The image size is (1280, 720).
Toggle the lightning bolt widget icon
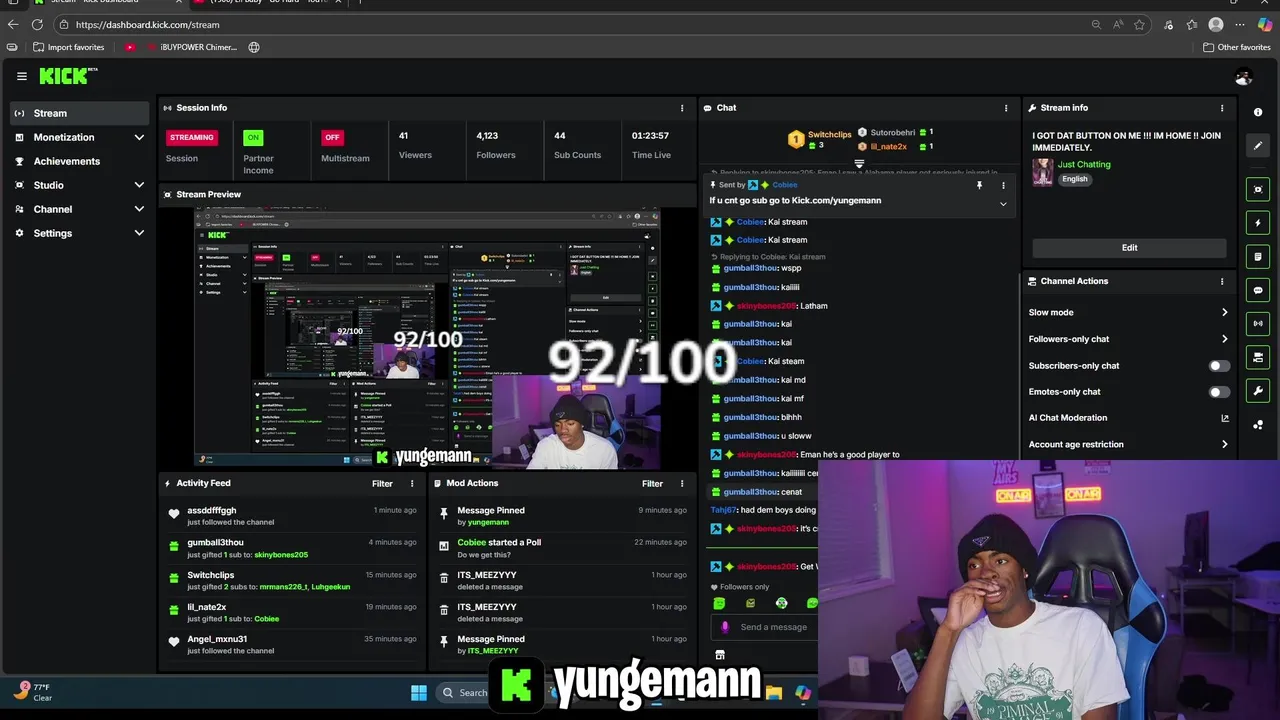coord(1258,223)
